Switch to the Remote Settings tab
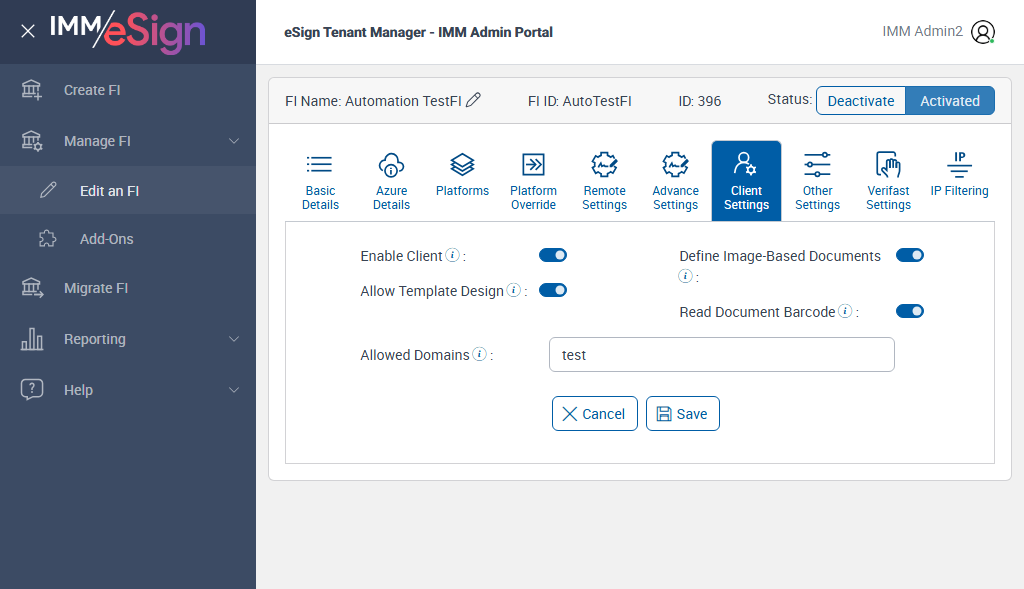This screenshot has width=1024, height=589. [x=604, y=180]
